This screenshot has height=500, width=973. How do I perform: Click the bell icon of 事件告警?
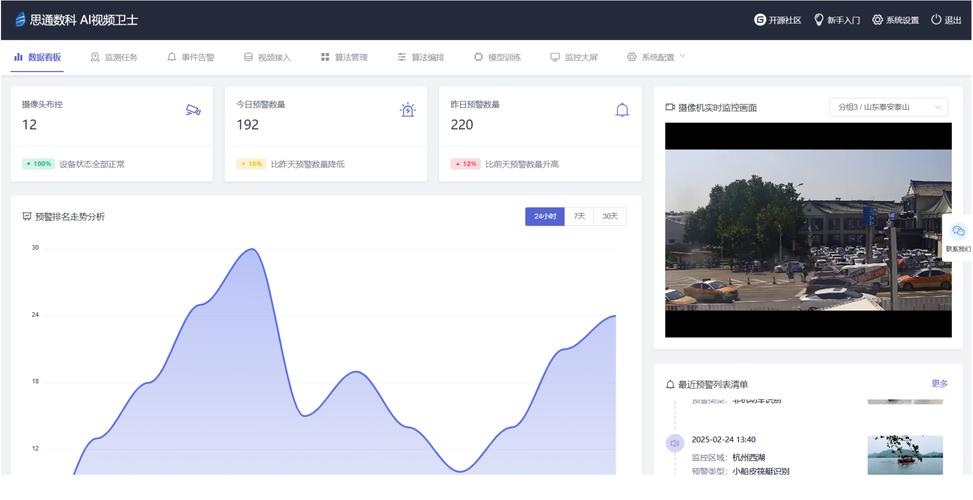tap(172, 57)
